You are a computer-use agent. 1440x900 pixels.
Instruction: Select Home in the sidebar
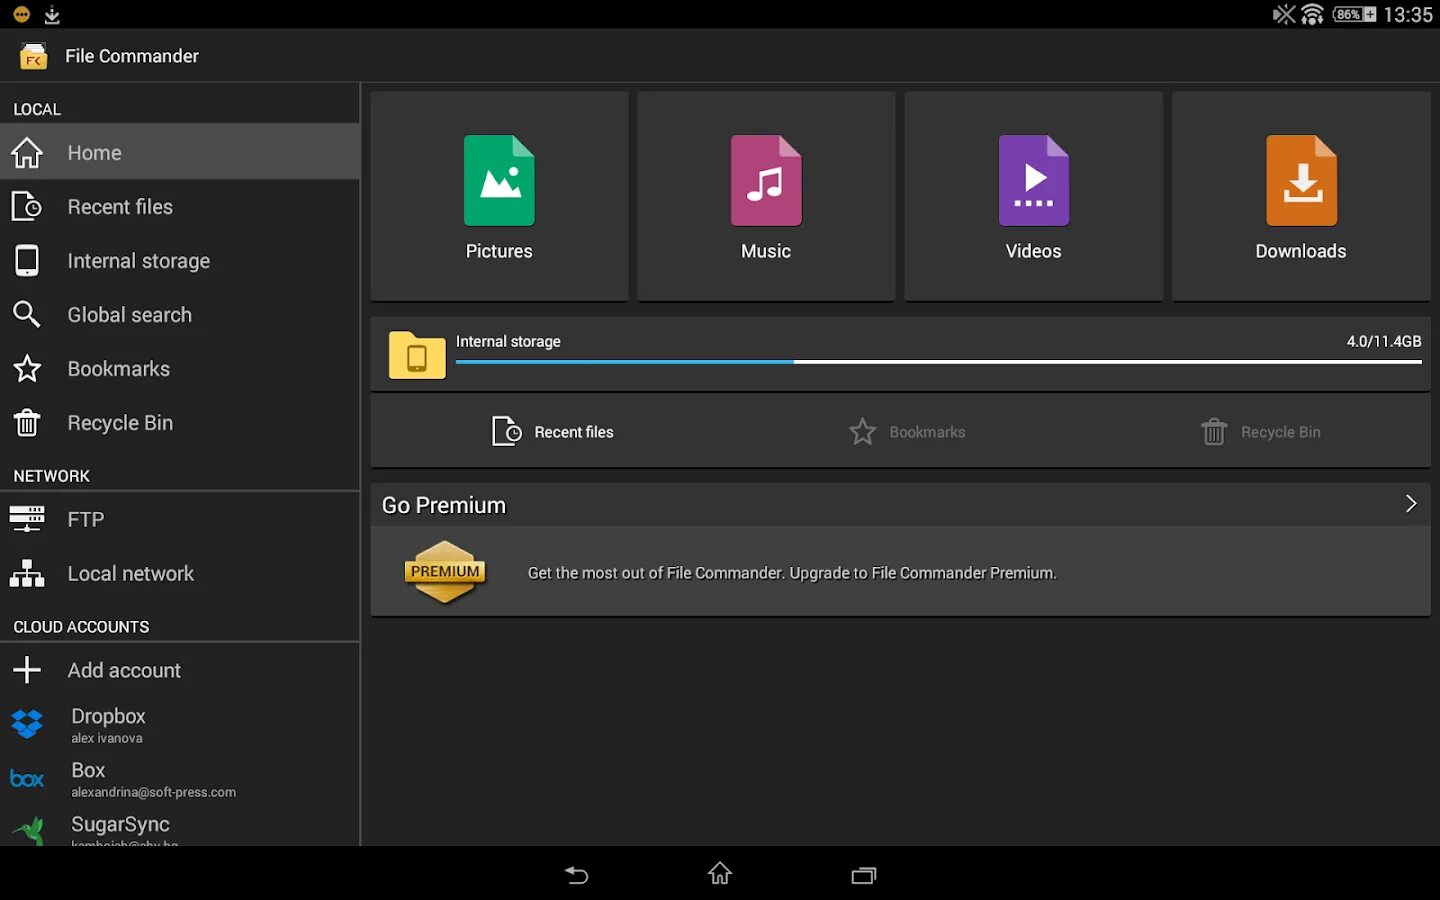click(180, 152)
